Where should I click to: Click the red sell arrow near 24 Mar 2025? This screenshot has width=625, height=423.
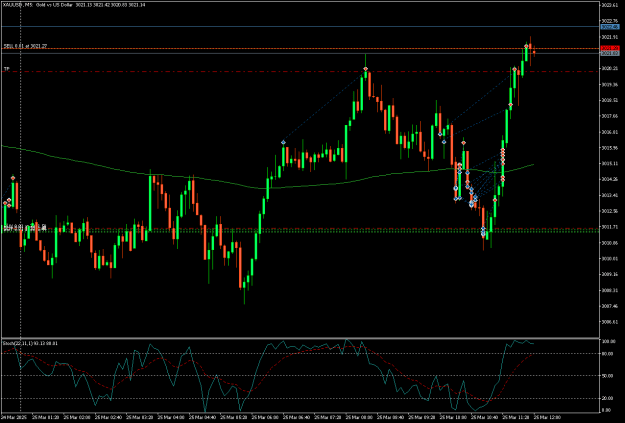pyautogui.click(x=13, y=178)
